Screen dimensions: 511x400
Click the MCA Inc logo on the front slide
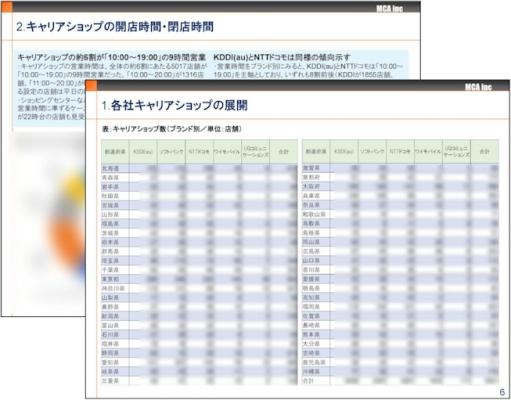click(478, 87)
